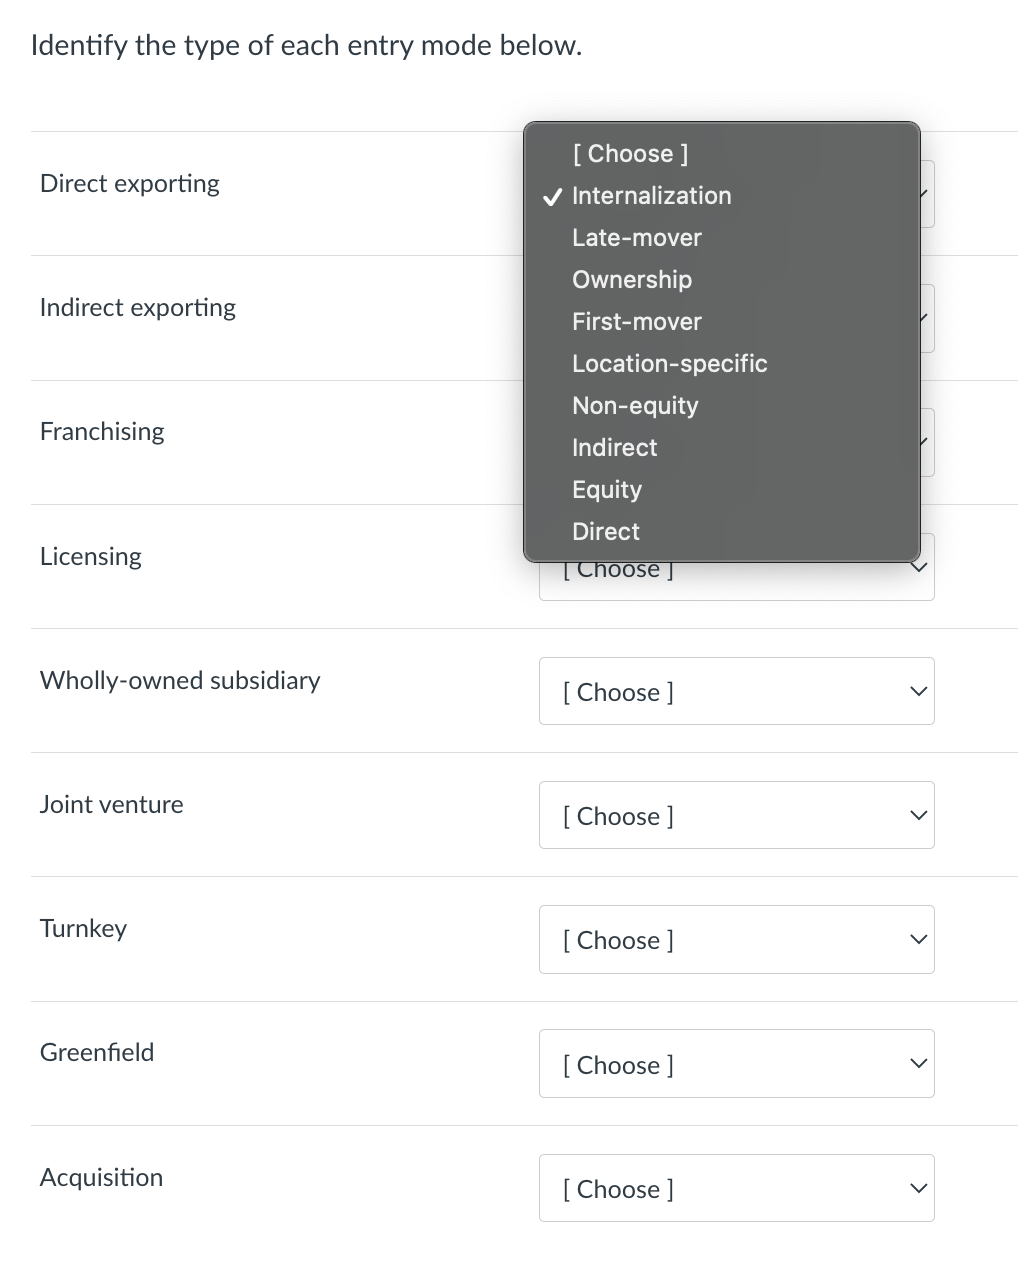Select "Indirect" in the dropdown list
The width and height of the screenshot is (1018, 1266).
point(614,447)
